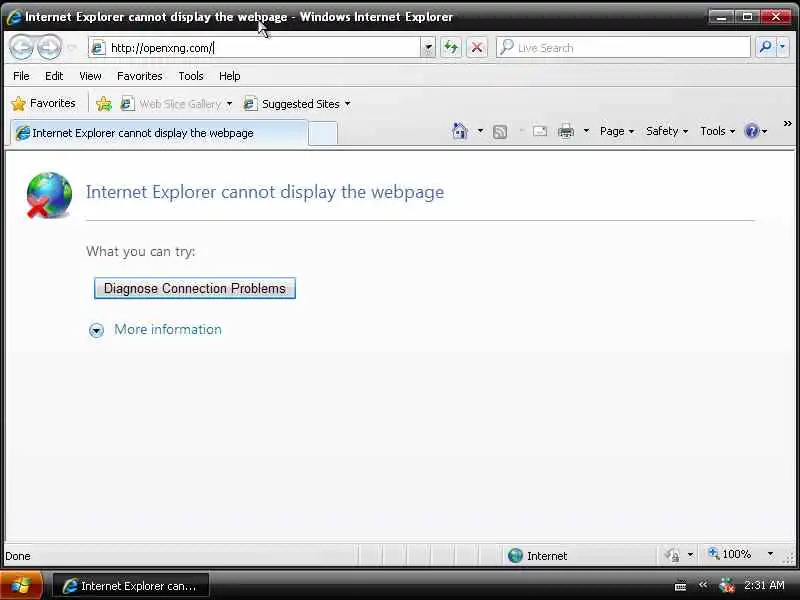Open the View menu
This screenshot has width=800, height=600.
[x=90, y=76]
